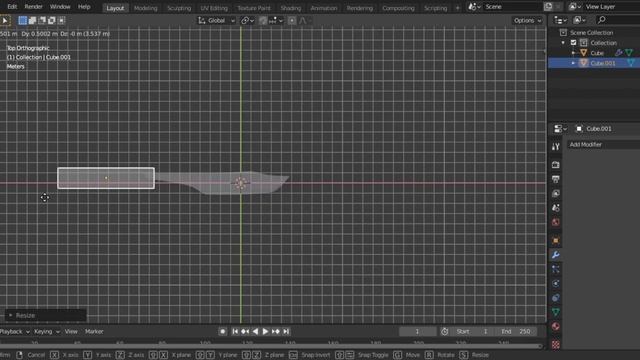
Task: Open the Render properties tab
Action: coord(556,165)
